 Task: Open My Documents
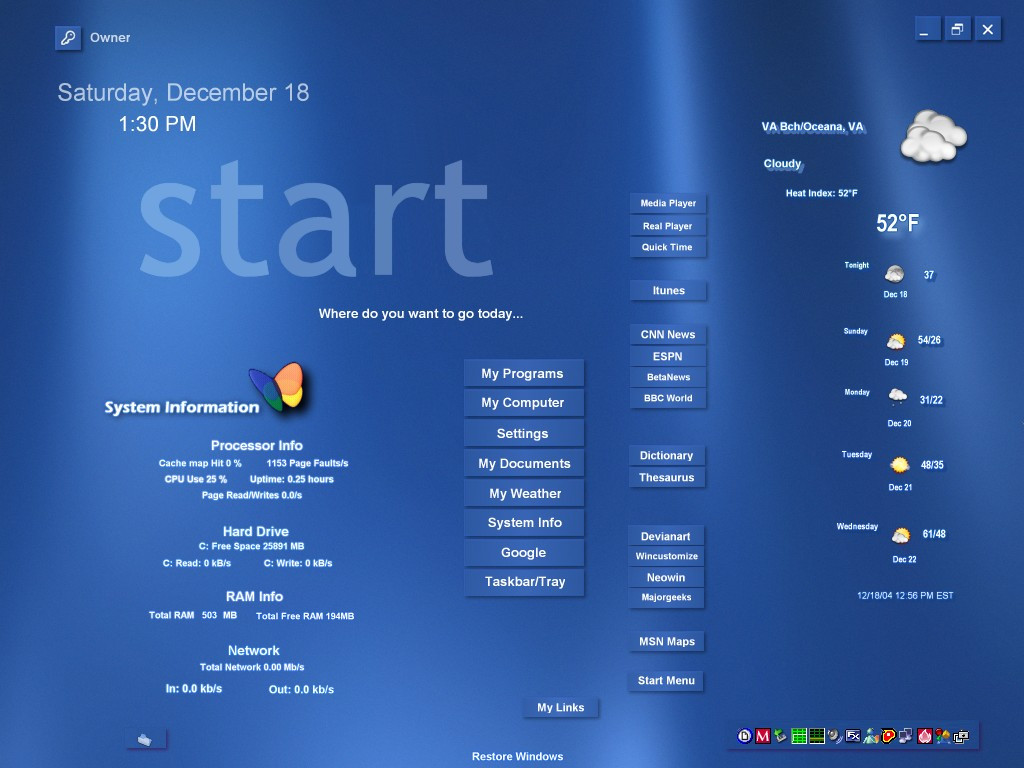pyautogui.click(x=524, y=463)
